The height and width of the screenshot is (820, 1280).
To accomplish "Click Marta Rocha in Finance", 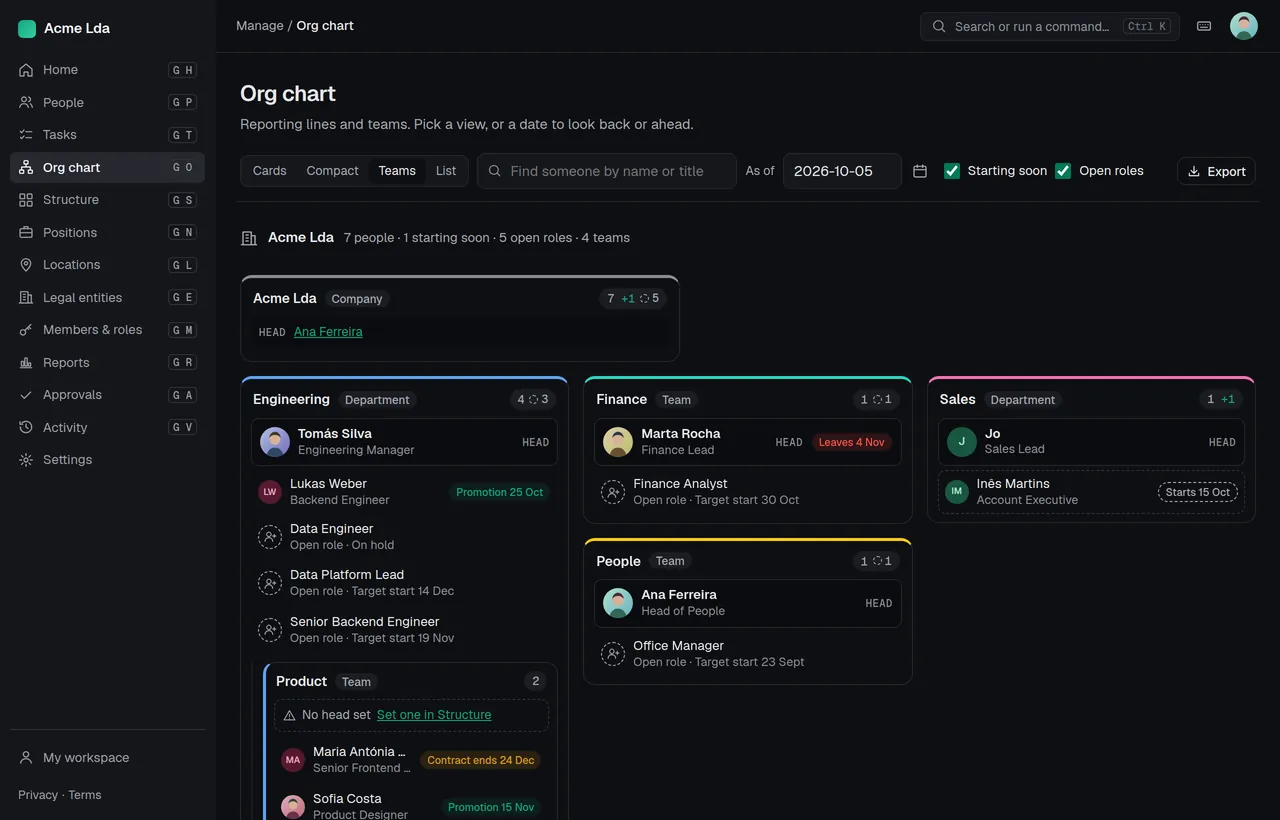I will point(748,442).
